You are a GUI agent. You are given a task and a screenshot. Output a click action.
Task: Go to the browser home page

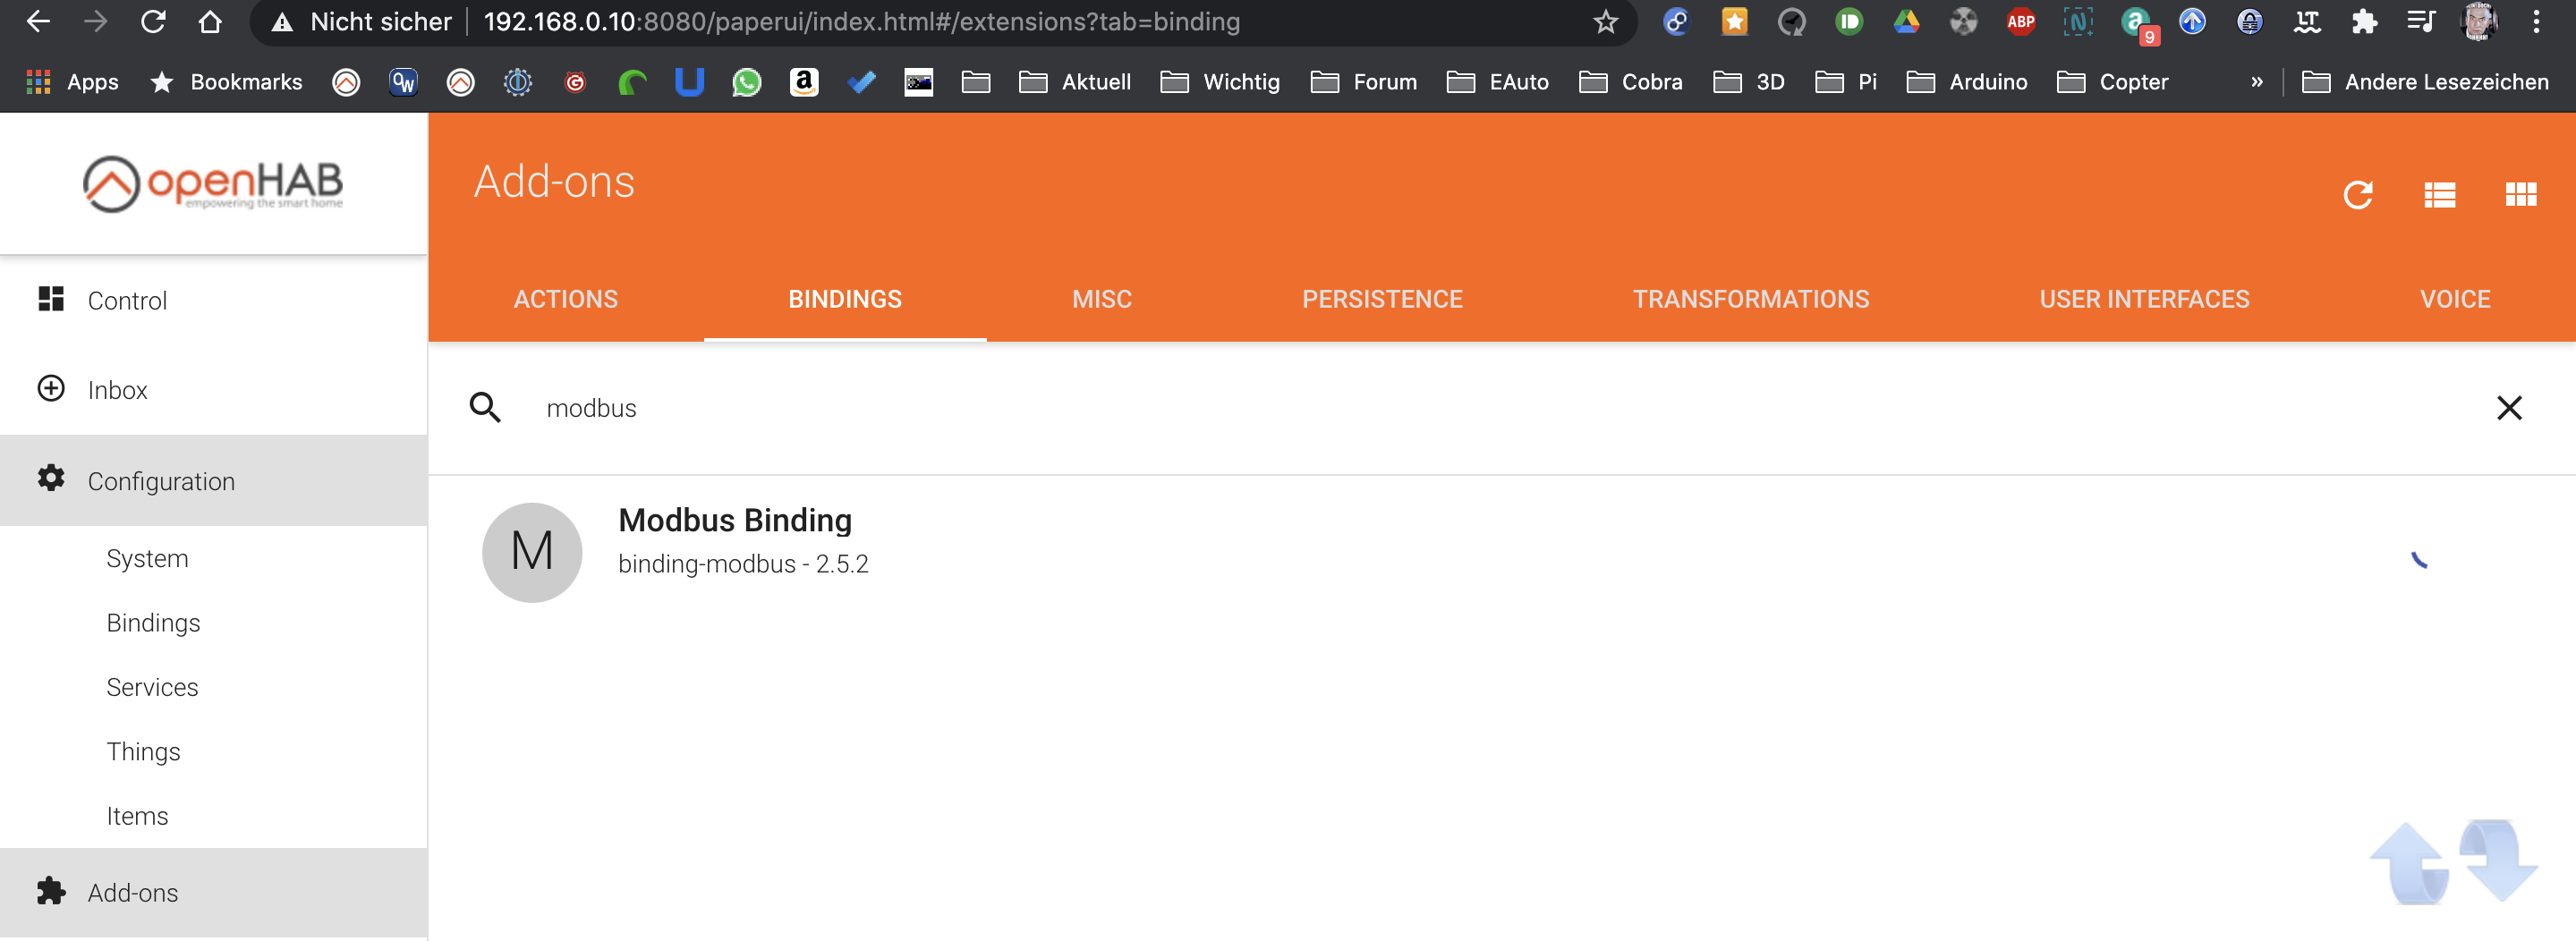point(210,21)
